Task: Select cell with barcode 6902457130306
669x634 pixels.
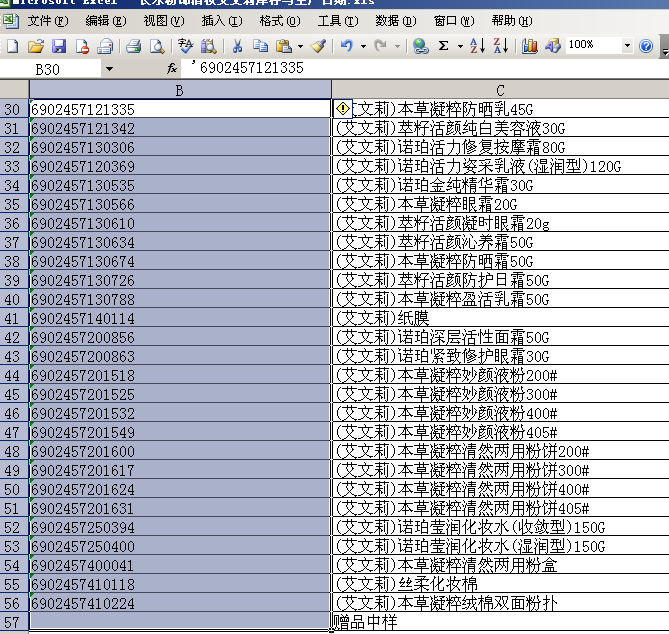Action: [x=180, y=147]
